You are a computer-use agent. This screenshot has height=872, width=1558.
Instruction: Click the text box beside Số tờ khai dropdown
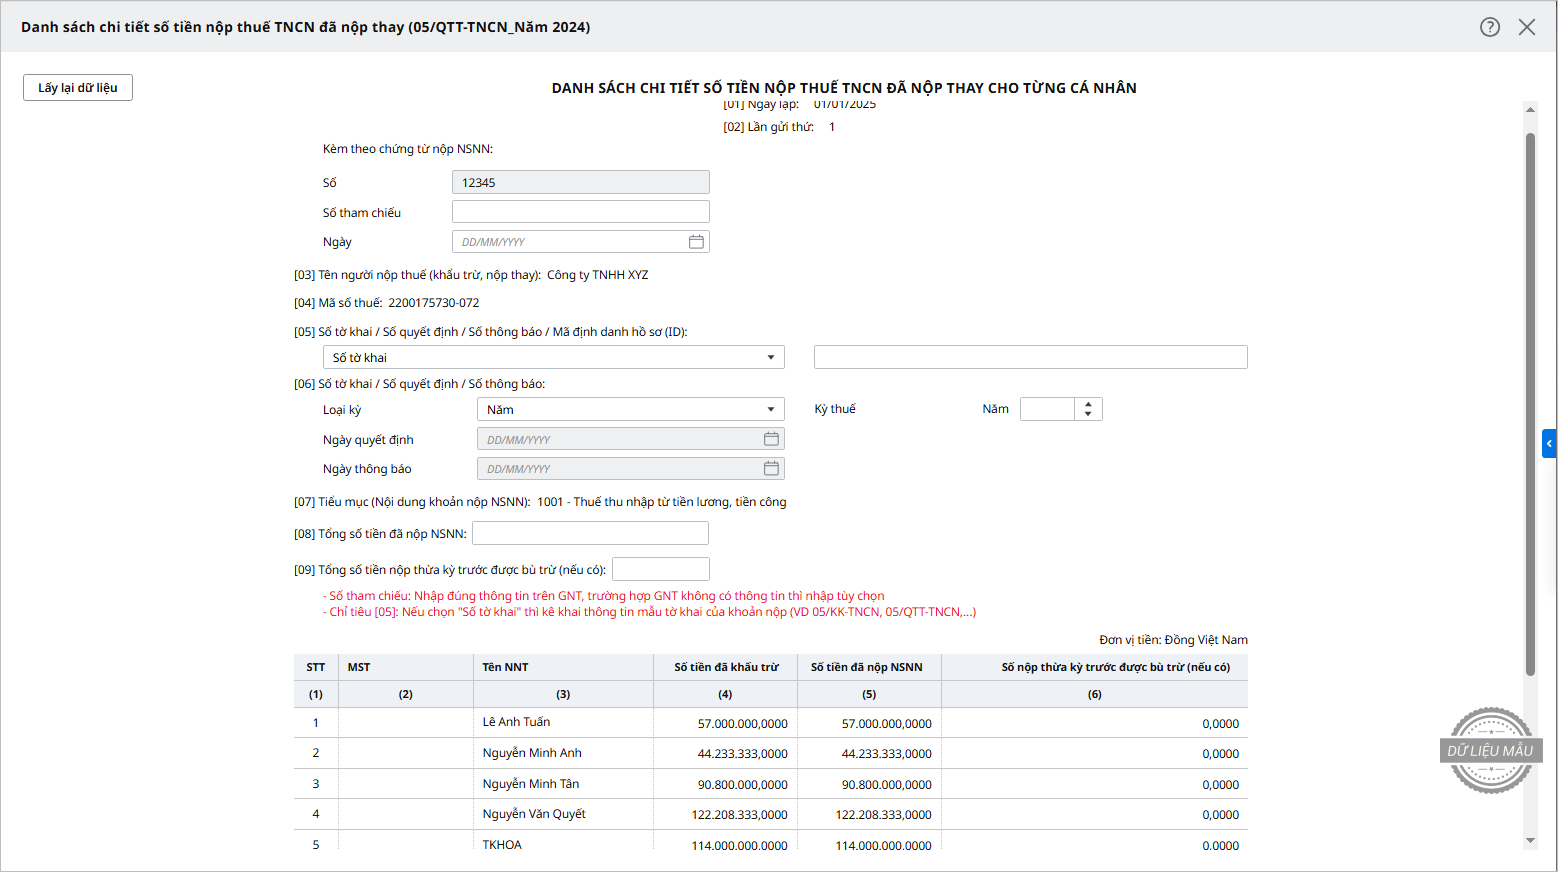[1030, 358]
